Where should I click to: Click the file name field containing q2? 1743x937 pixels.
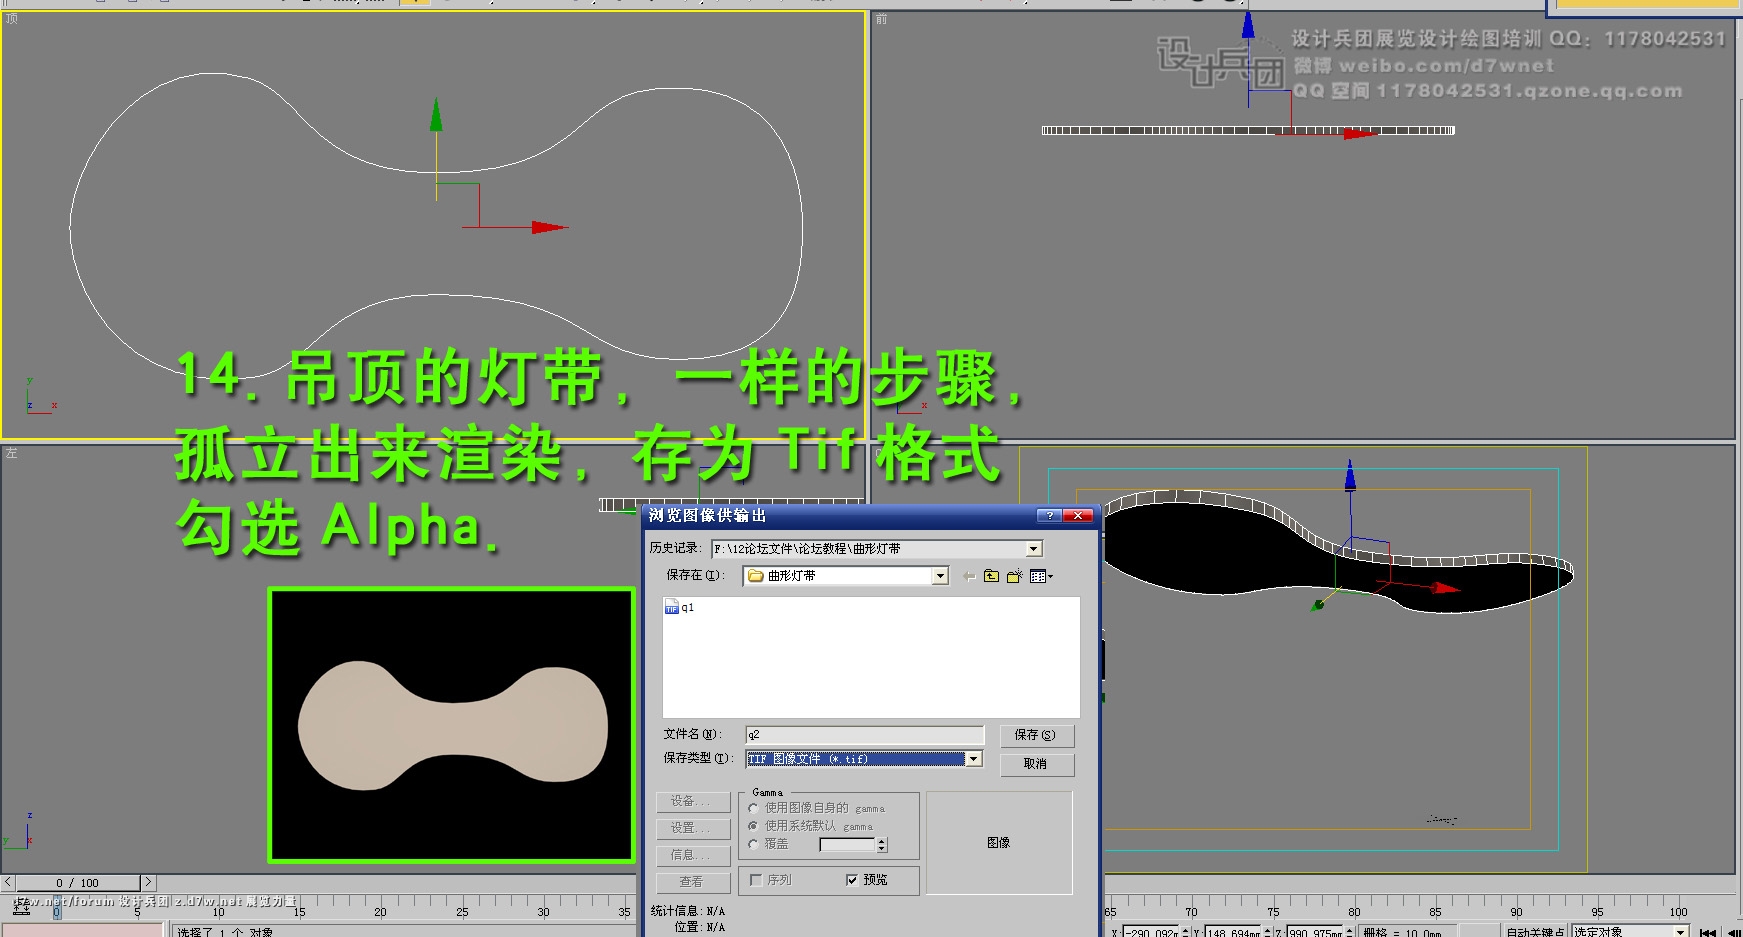pyautogui.click(x=864, y=735)
